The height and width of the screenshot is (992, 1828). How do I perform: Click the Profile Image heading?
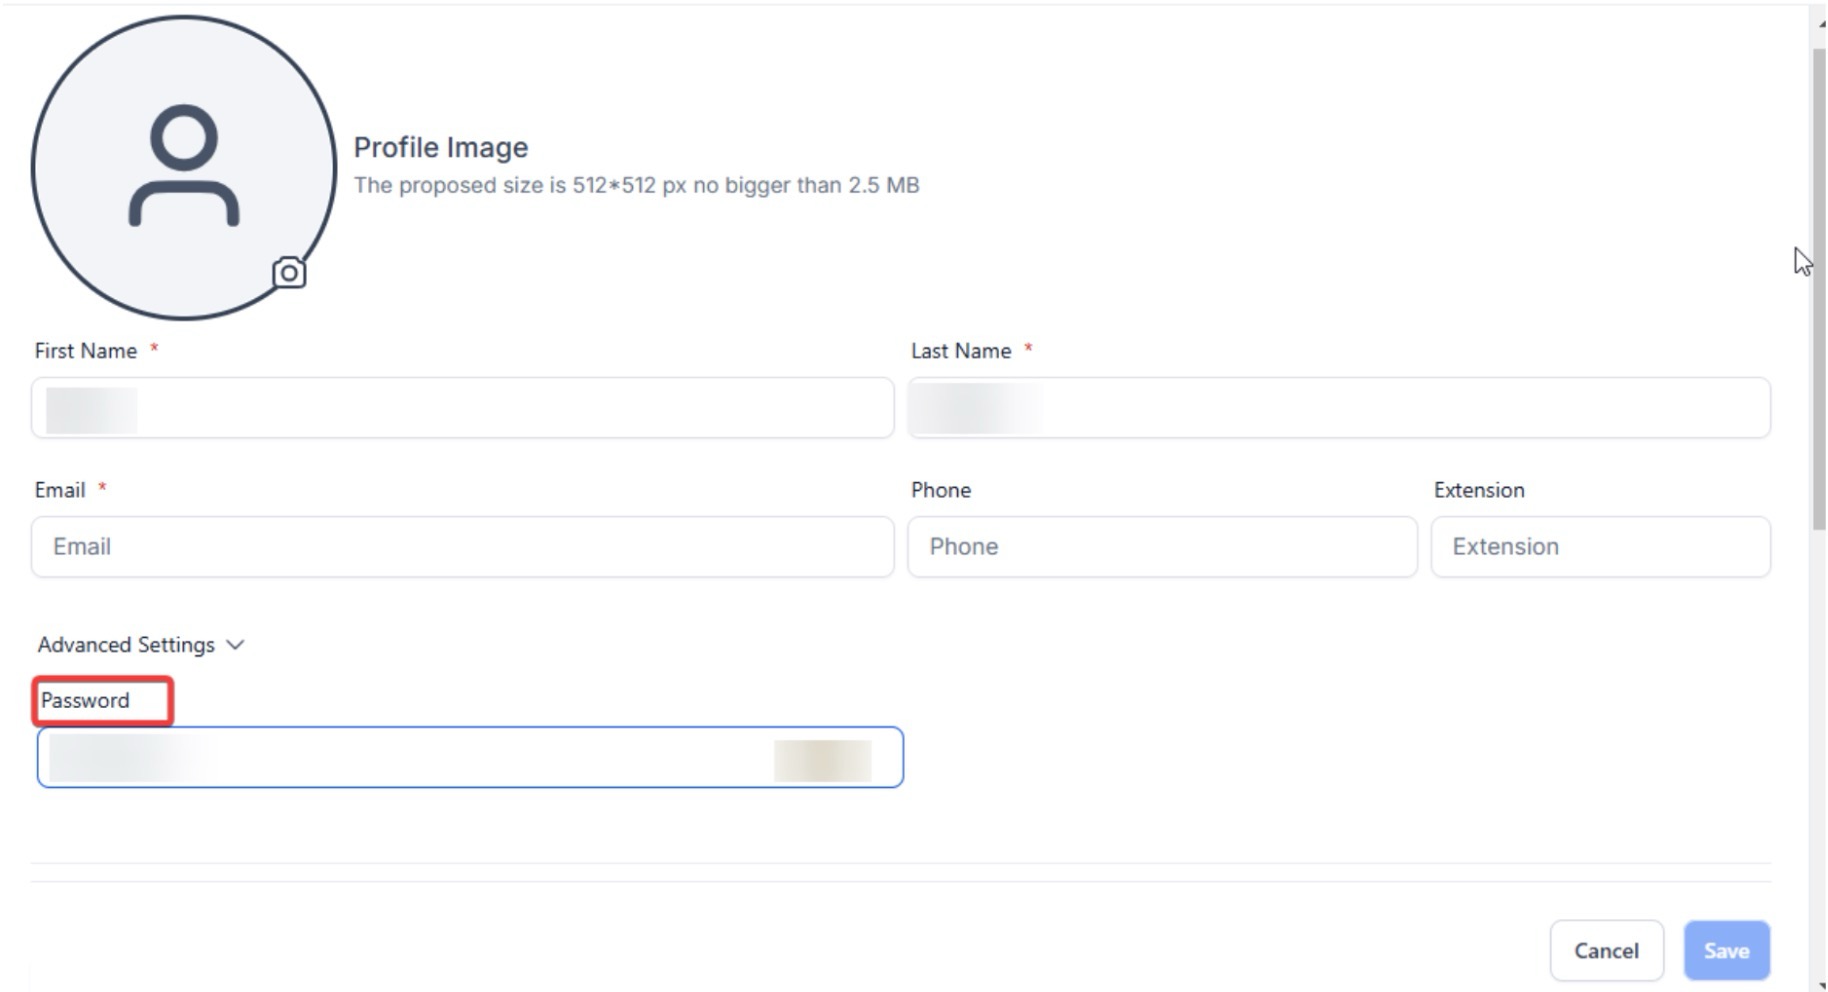tap(441, 148)
